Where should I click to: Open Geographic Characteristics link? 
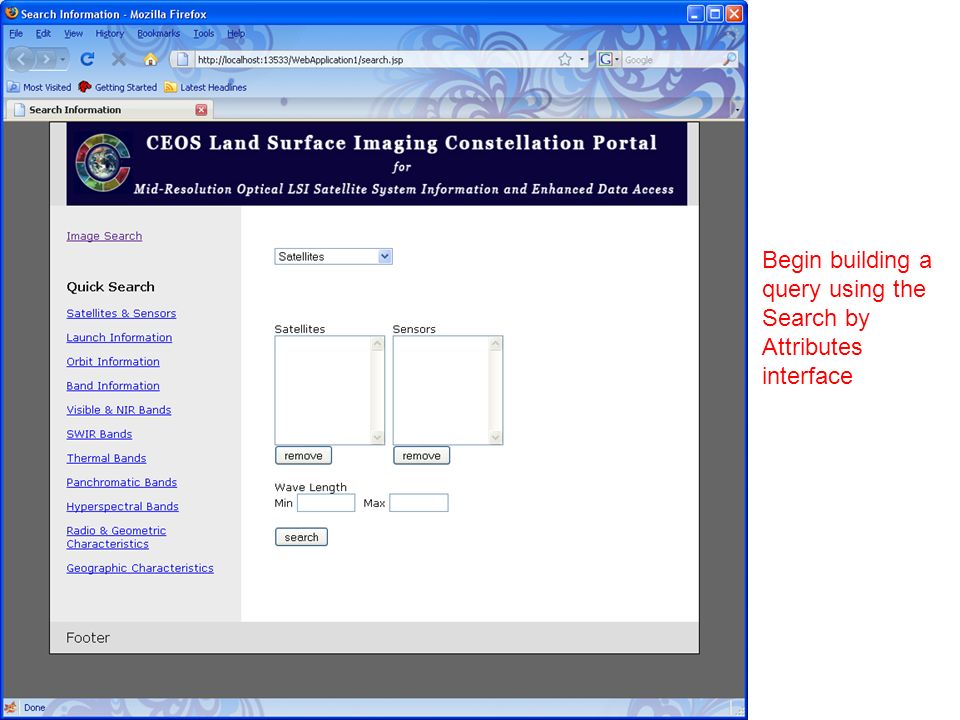(140, 568)
